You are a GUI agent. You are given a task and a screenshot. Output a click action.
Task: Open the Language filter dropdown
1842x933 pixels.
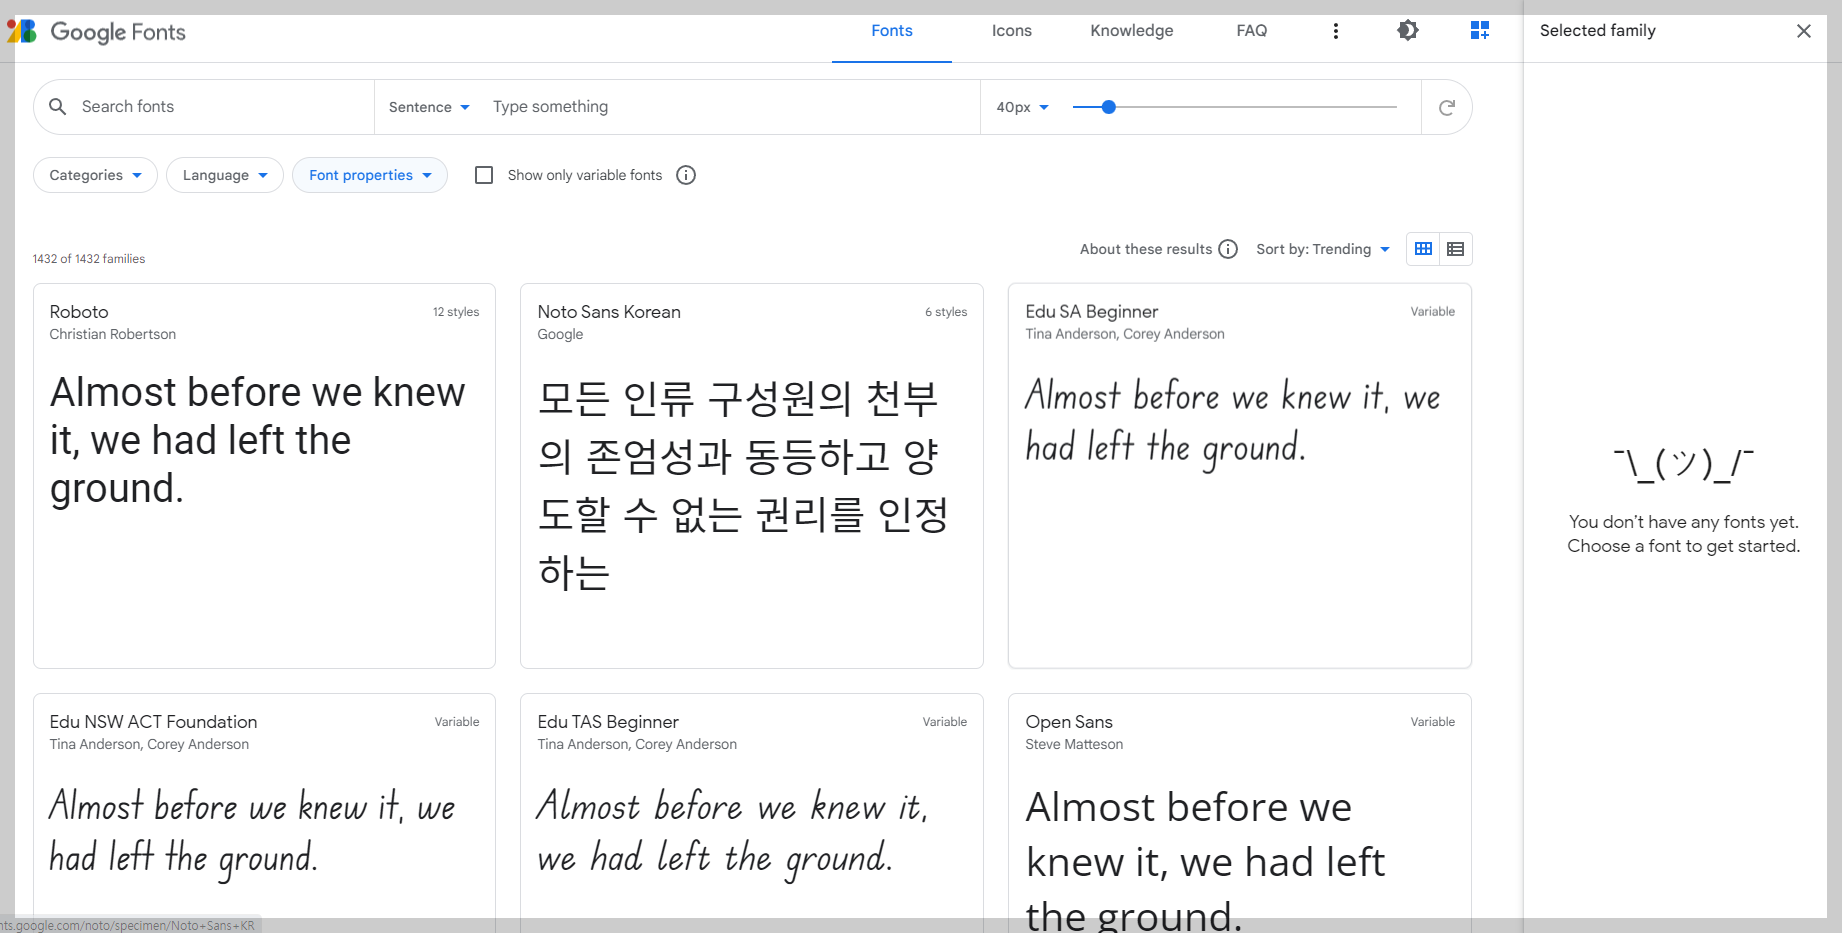tap(225, 175)
